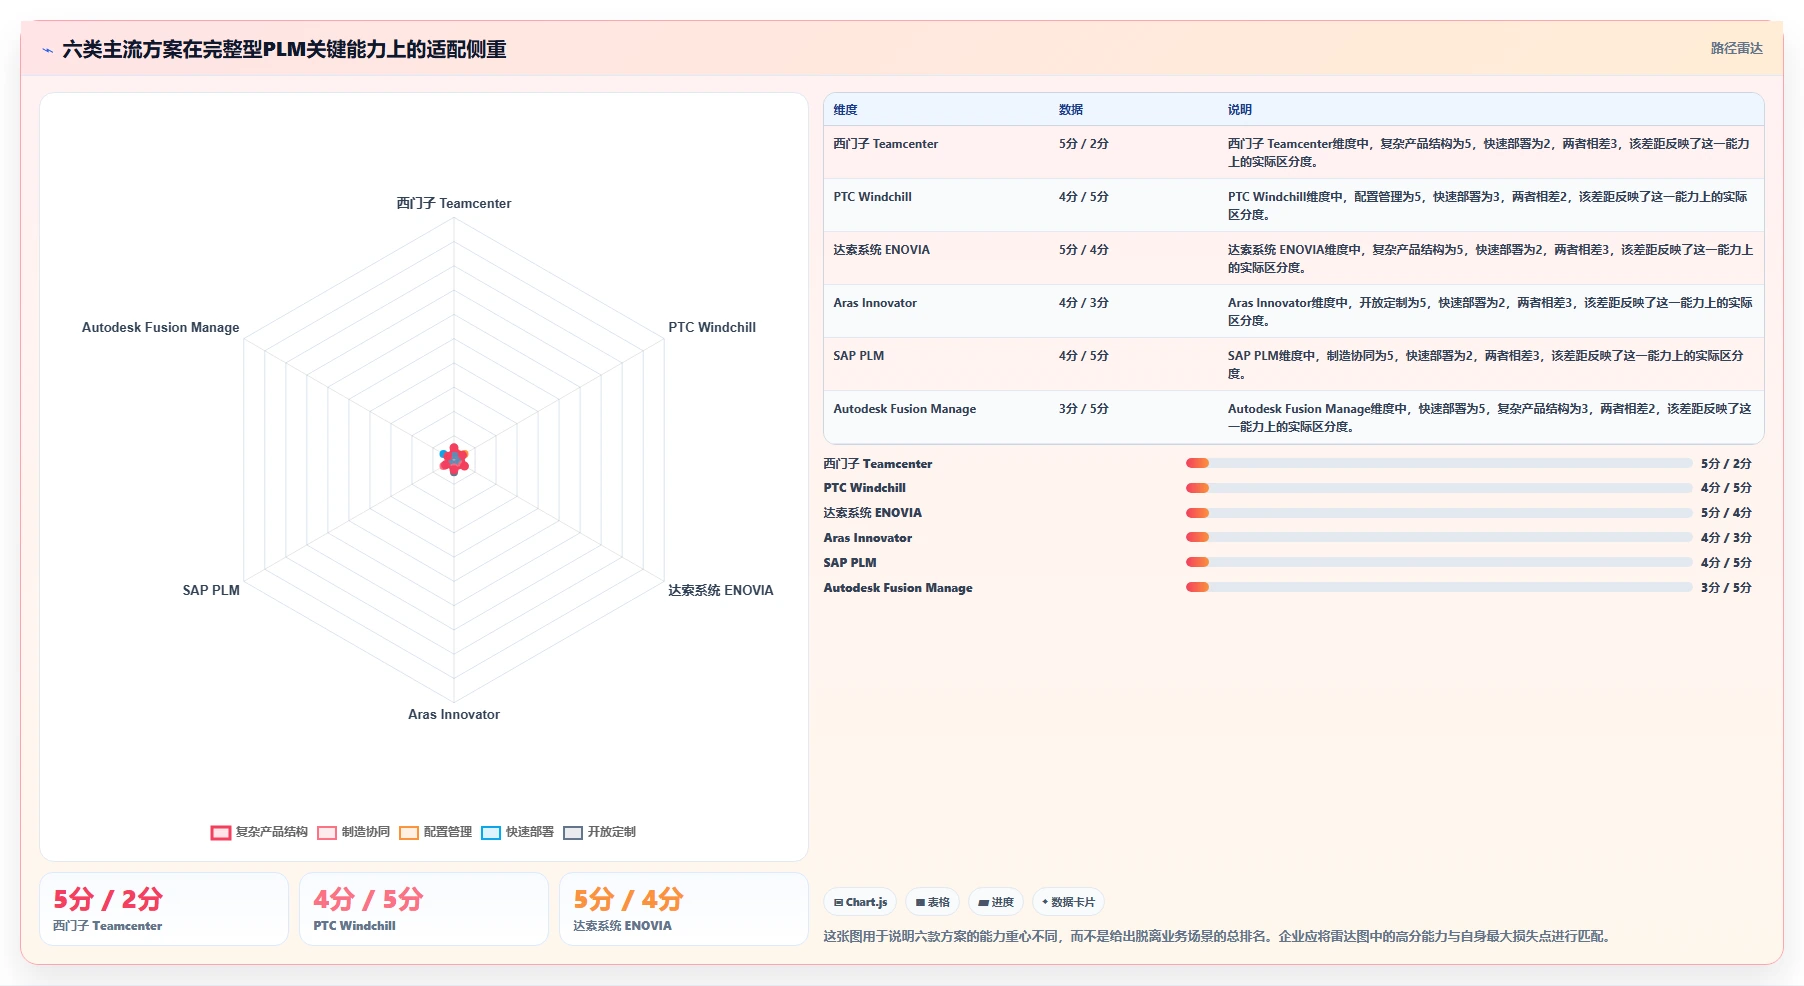Click the 达索系统 ENOVIA progress bar
The width and height of the screenshot is (1804, 986).
pos(1439,513)
